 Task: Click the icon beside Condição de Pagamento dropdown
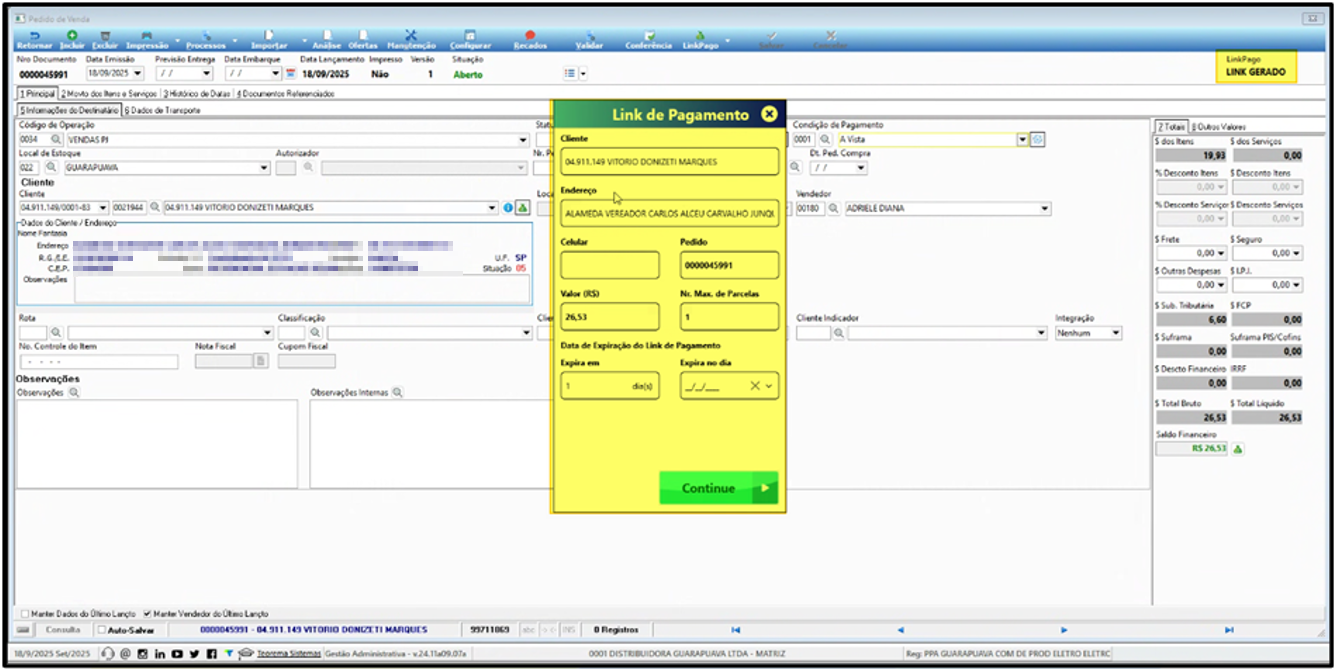tap(1037, 140)
